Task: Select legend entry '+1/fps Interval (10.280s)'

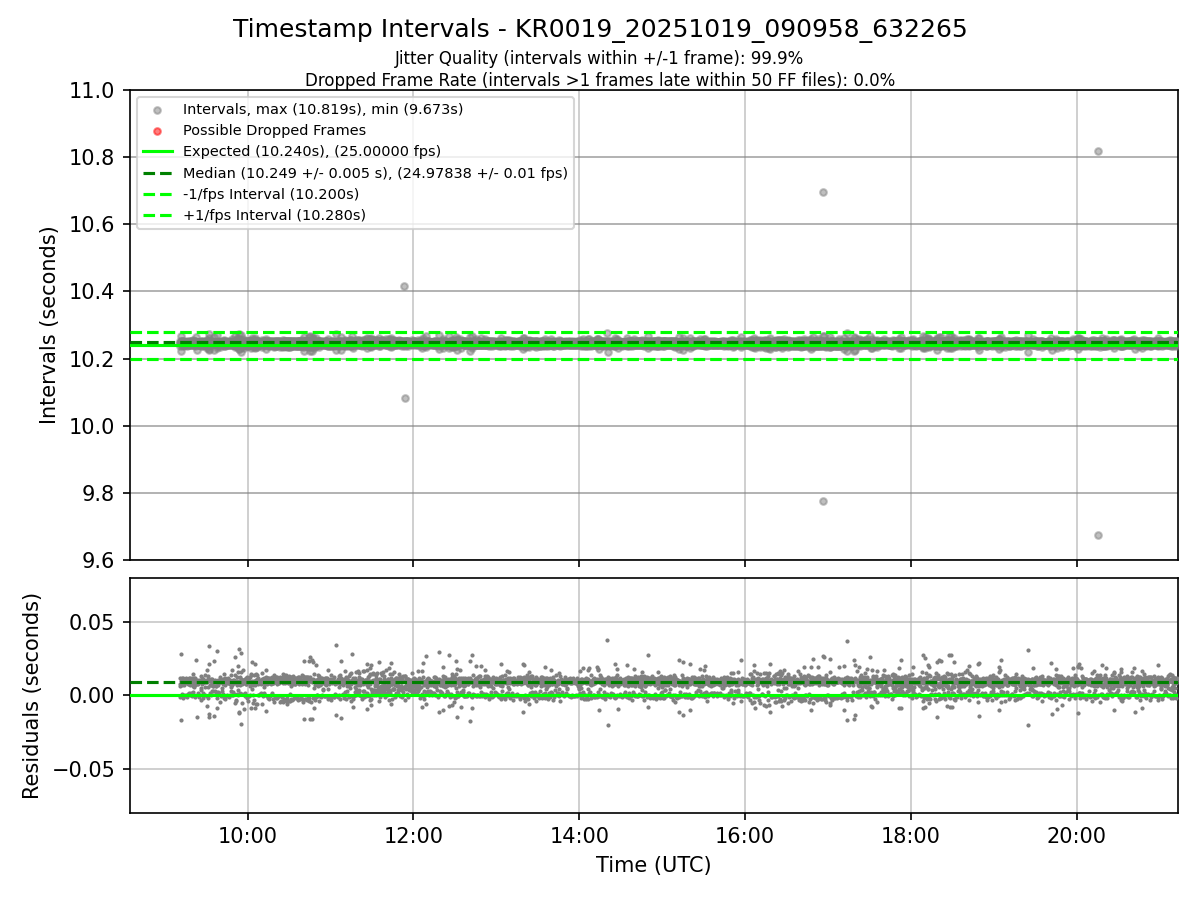Action: 274,215
